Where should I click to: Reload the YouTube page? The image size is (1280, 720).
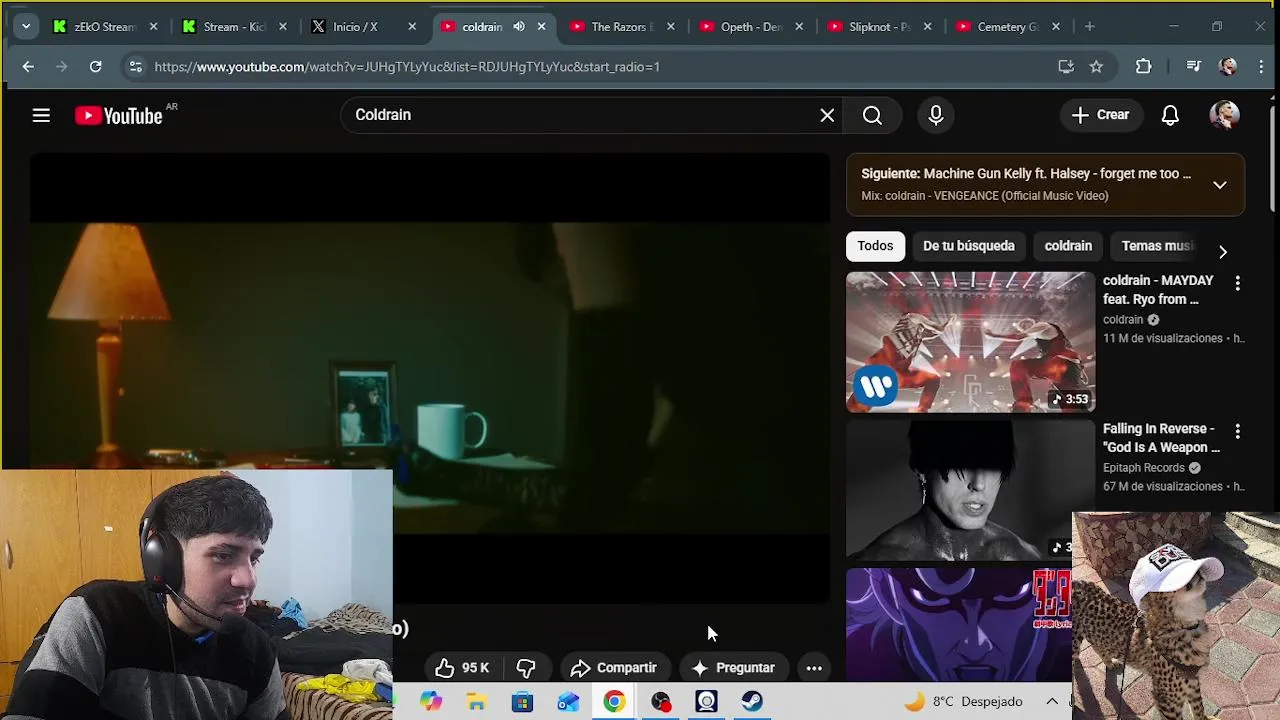95,66
